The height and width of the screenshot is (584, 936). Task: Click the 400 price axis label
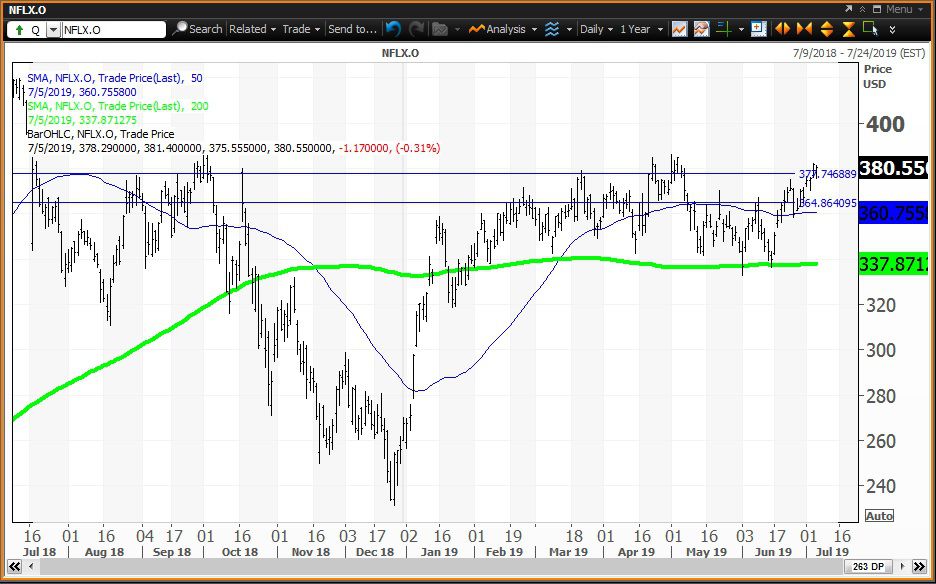click(x=885, y=124)
